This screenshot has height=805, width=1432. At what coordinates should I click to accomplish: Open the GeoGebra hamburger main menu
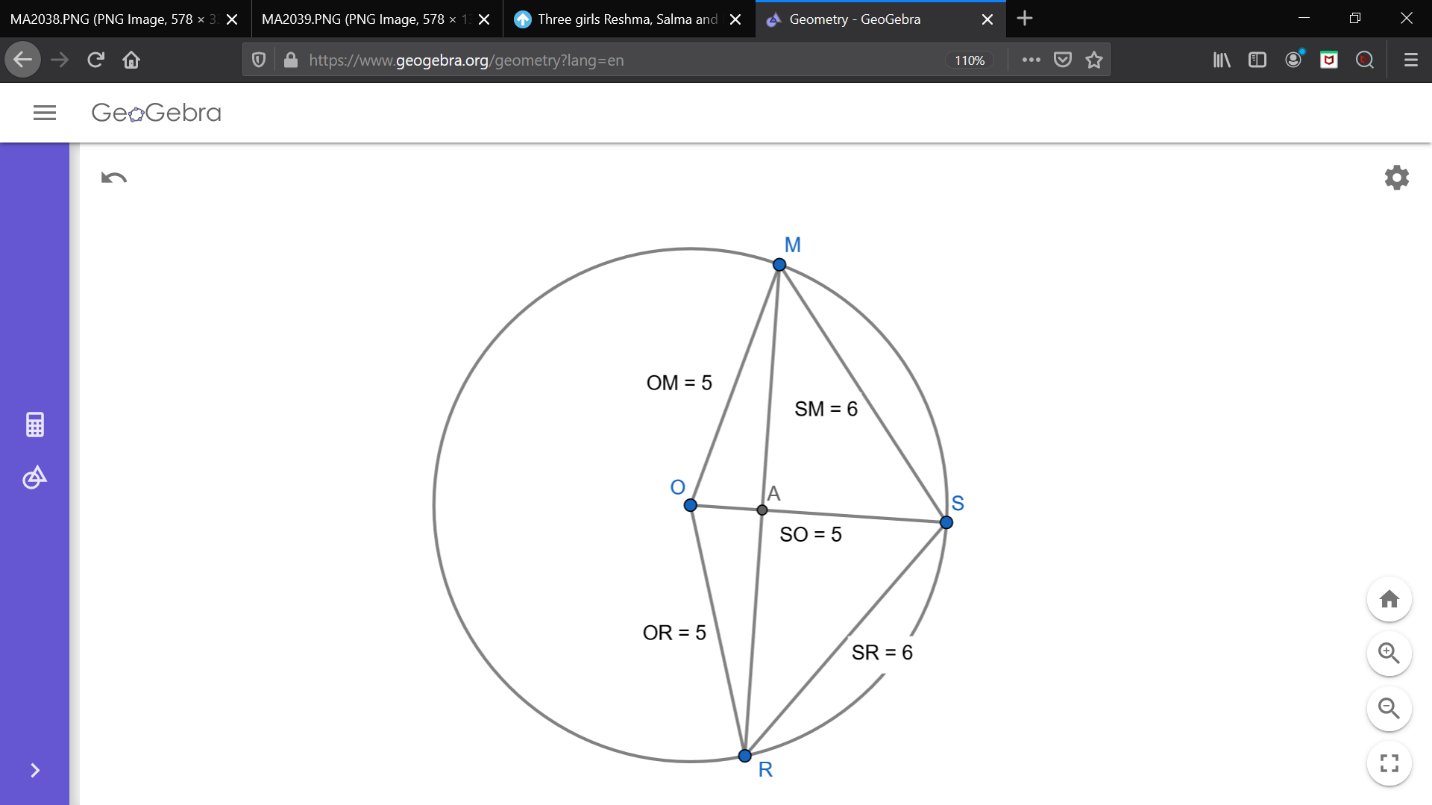tap(44, 113)
